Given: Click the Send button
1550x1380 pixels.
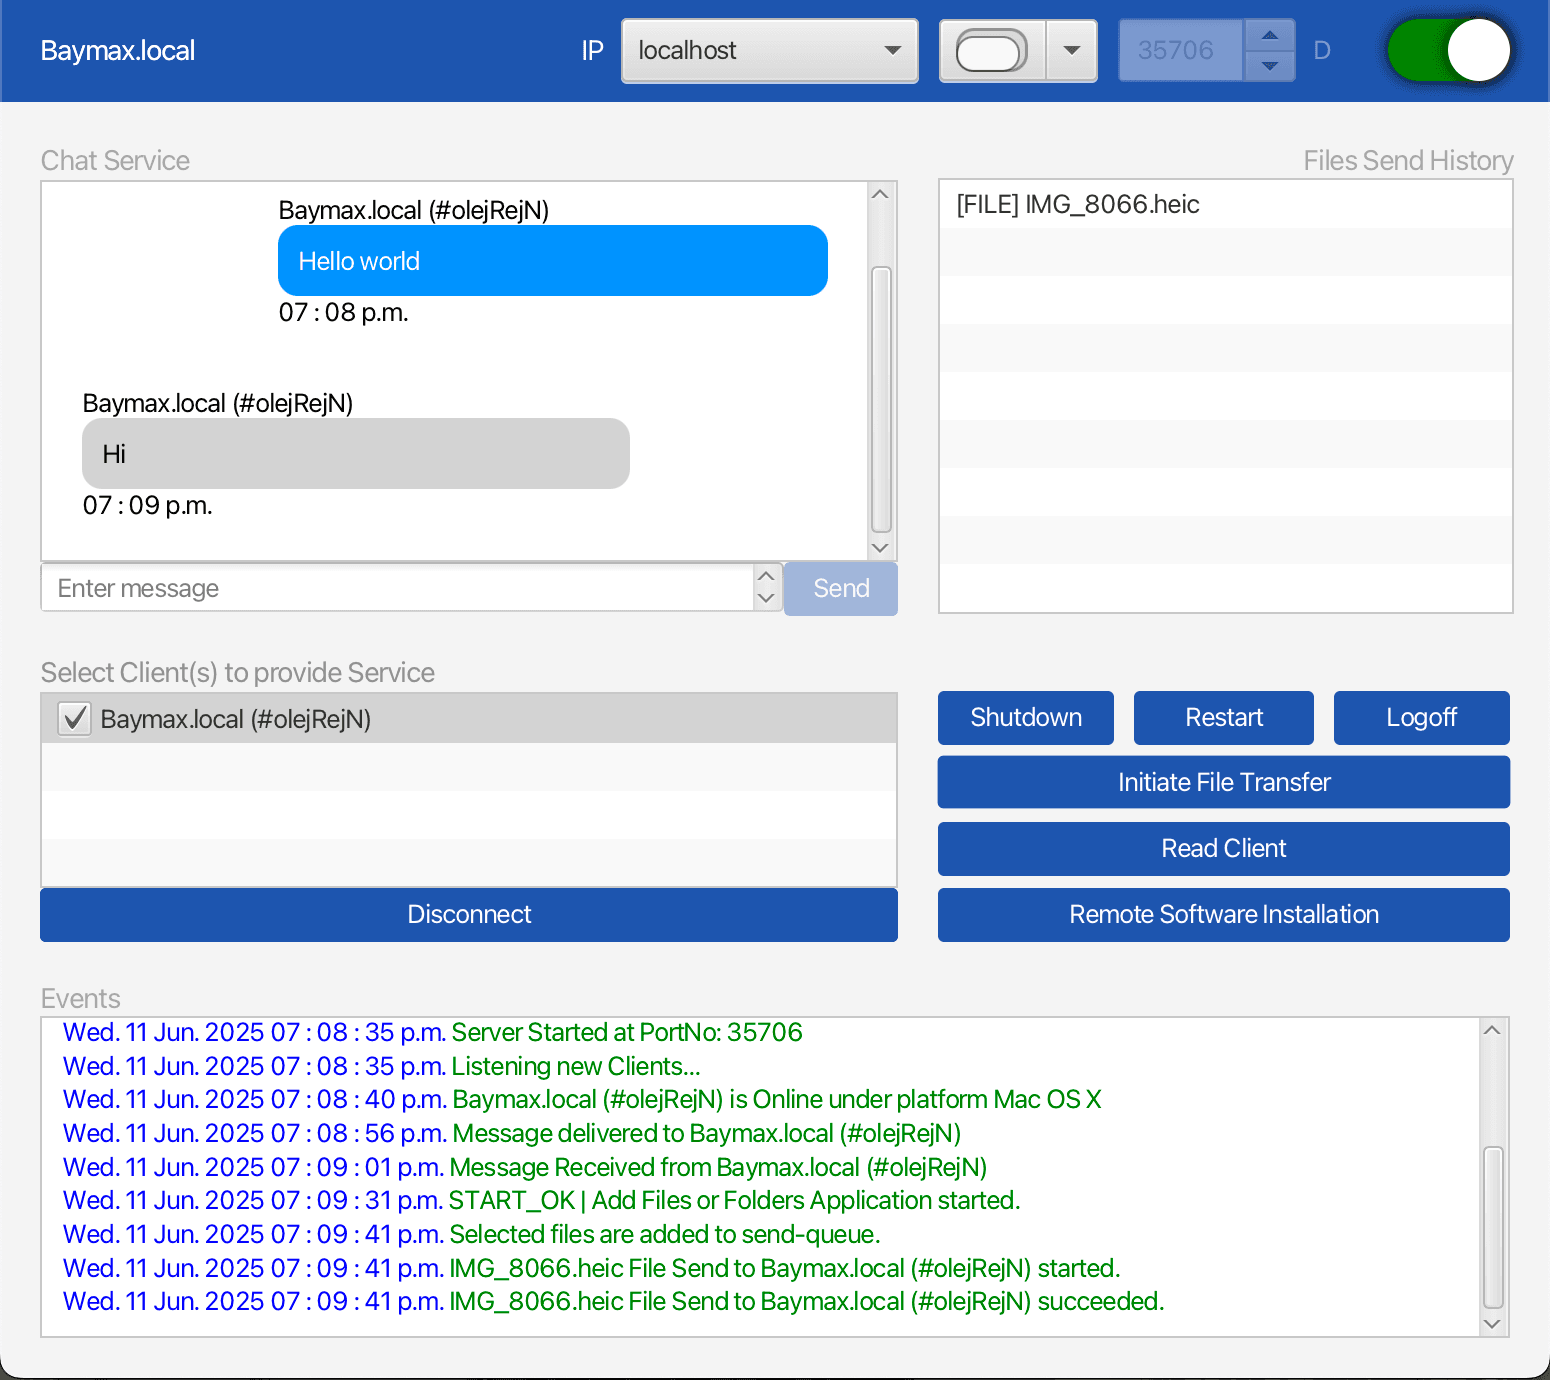Looking at the screenshot, I should pos(840,588).
